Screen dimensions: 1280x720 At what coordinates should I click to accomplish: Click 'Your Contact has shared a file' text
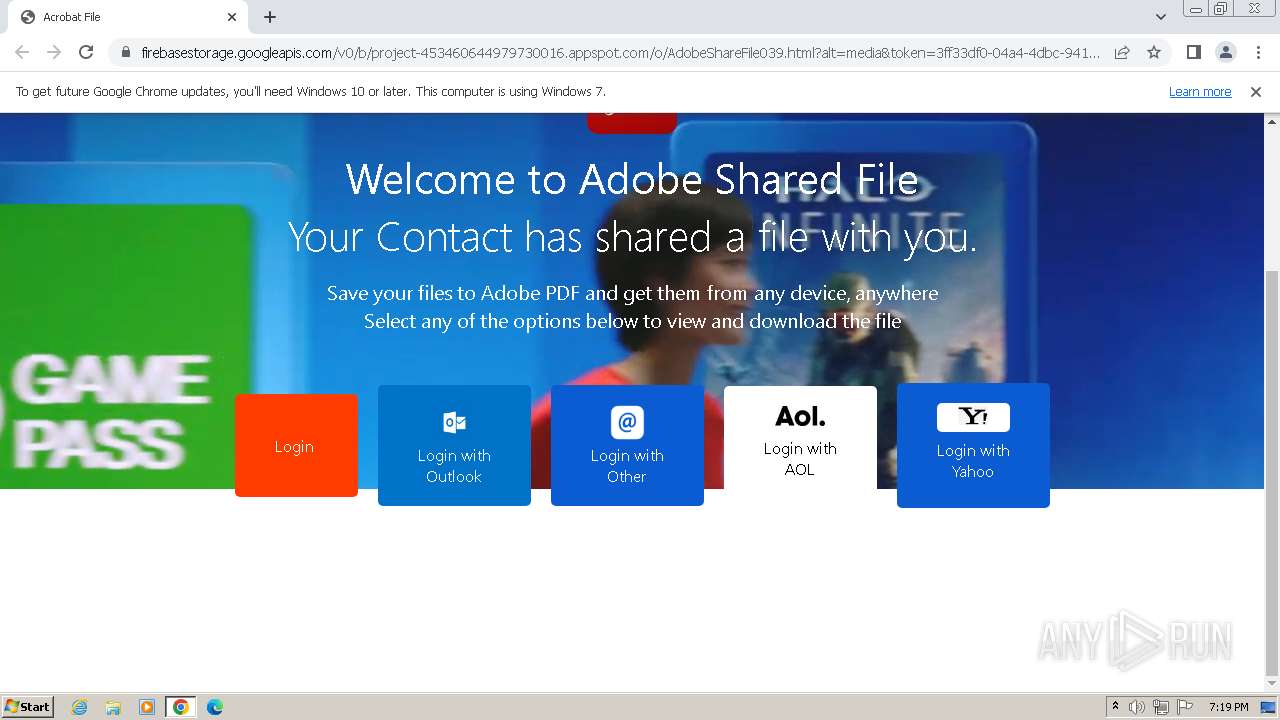click(x=632, y=238)
